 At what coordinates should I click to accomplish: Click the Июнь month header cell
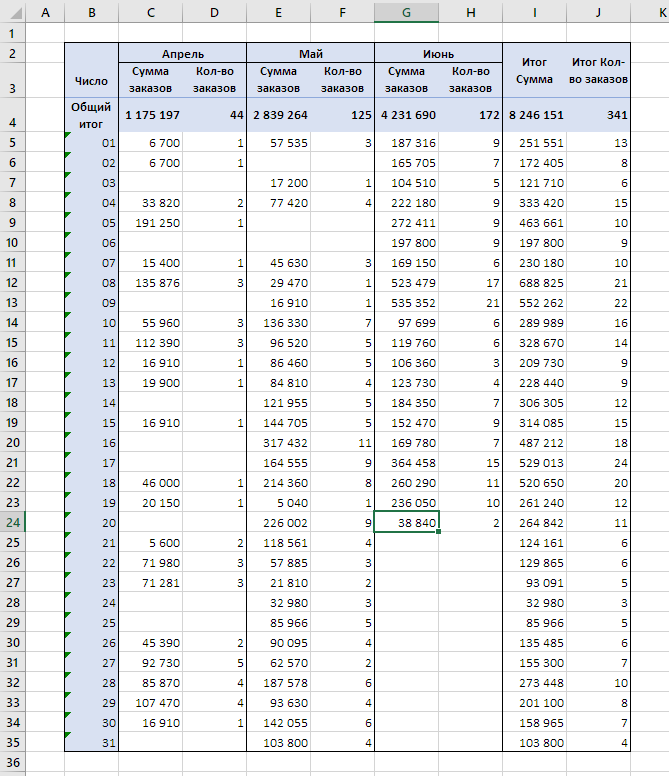(438, 52)
